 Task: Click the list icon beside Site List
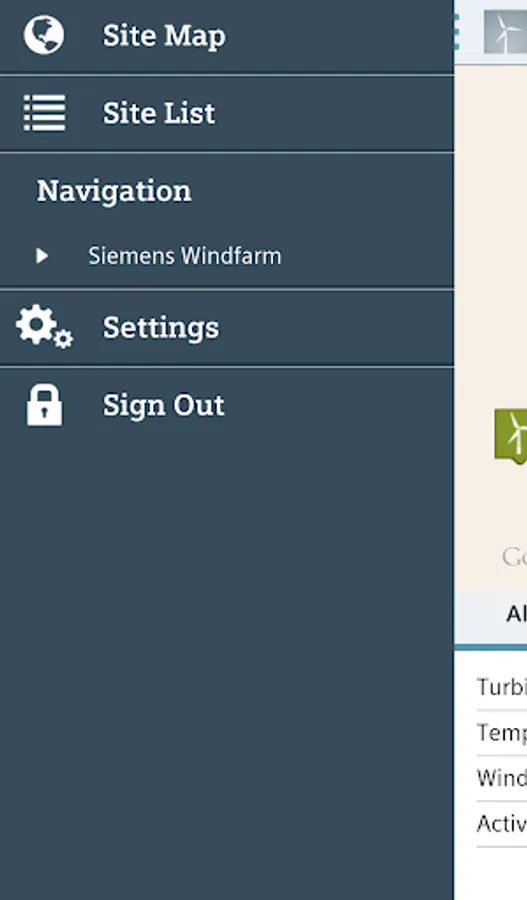tap(44, 113)
